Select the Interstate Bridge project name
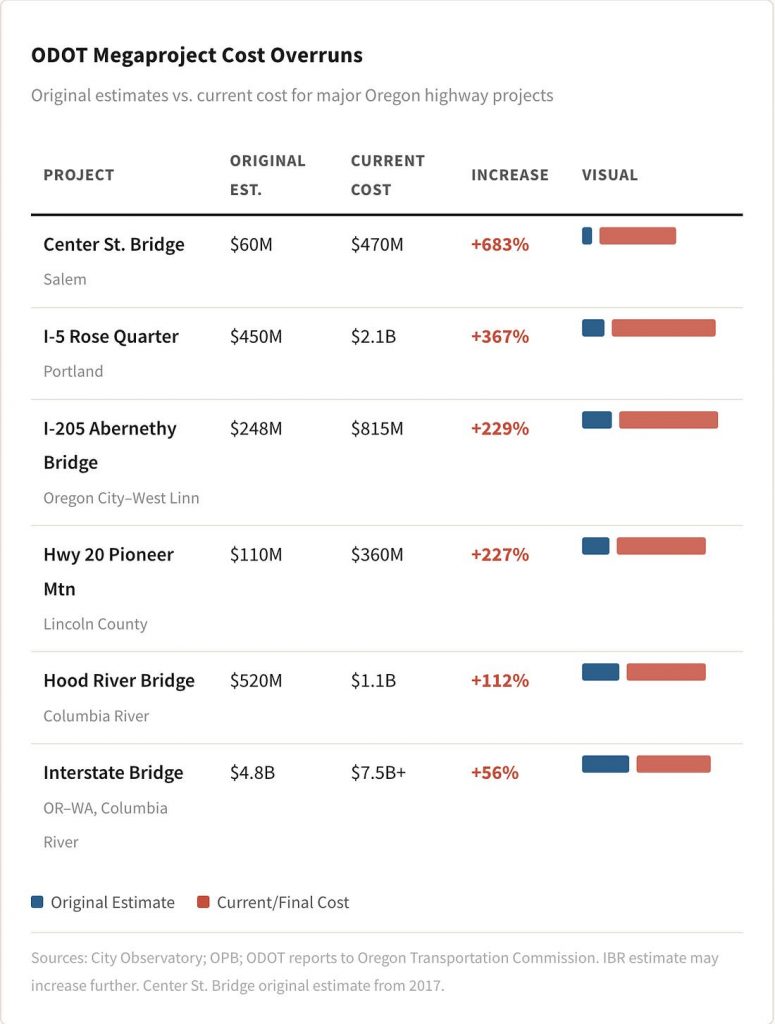Image resolution: width=775 pixels, height=1024 pixels. 113,773
